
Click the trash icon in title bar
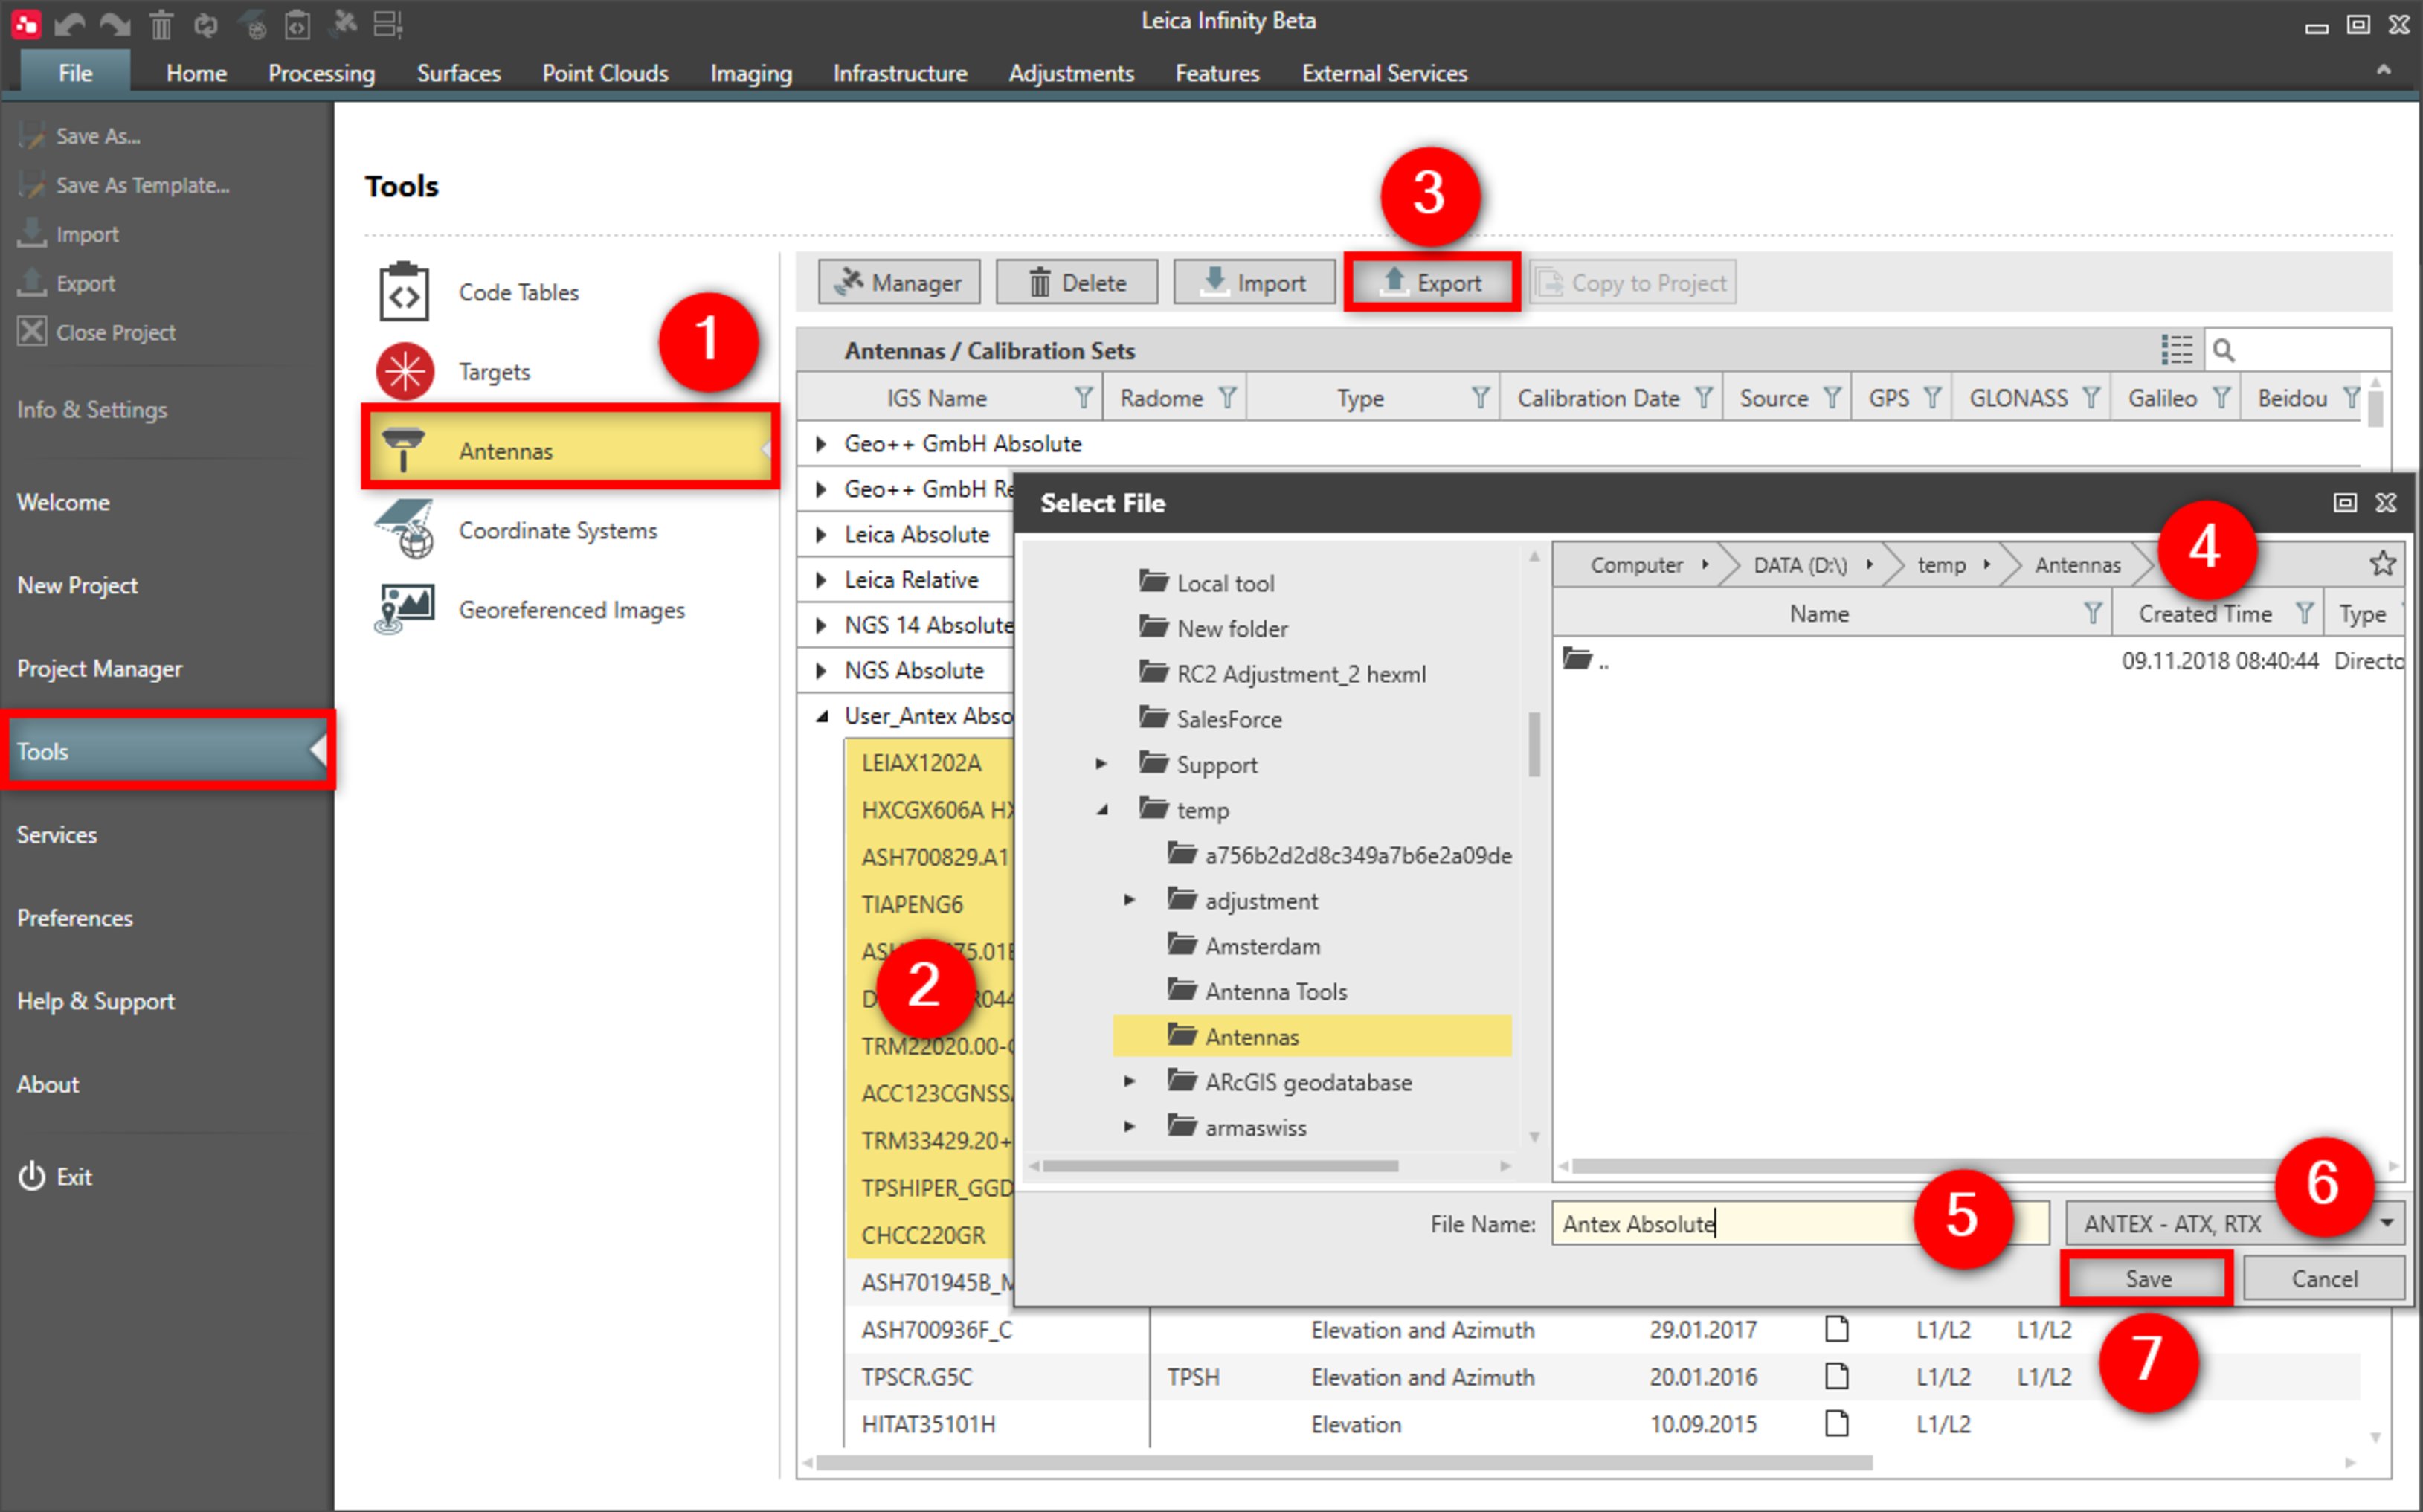(x=161, y=24)
